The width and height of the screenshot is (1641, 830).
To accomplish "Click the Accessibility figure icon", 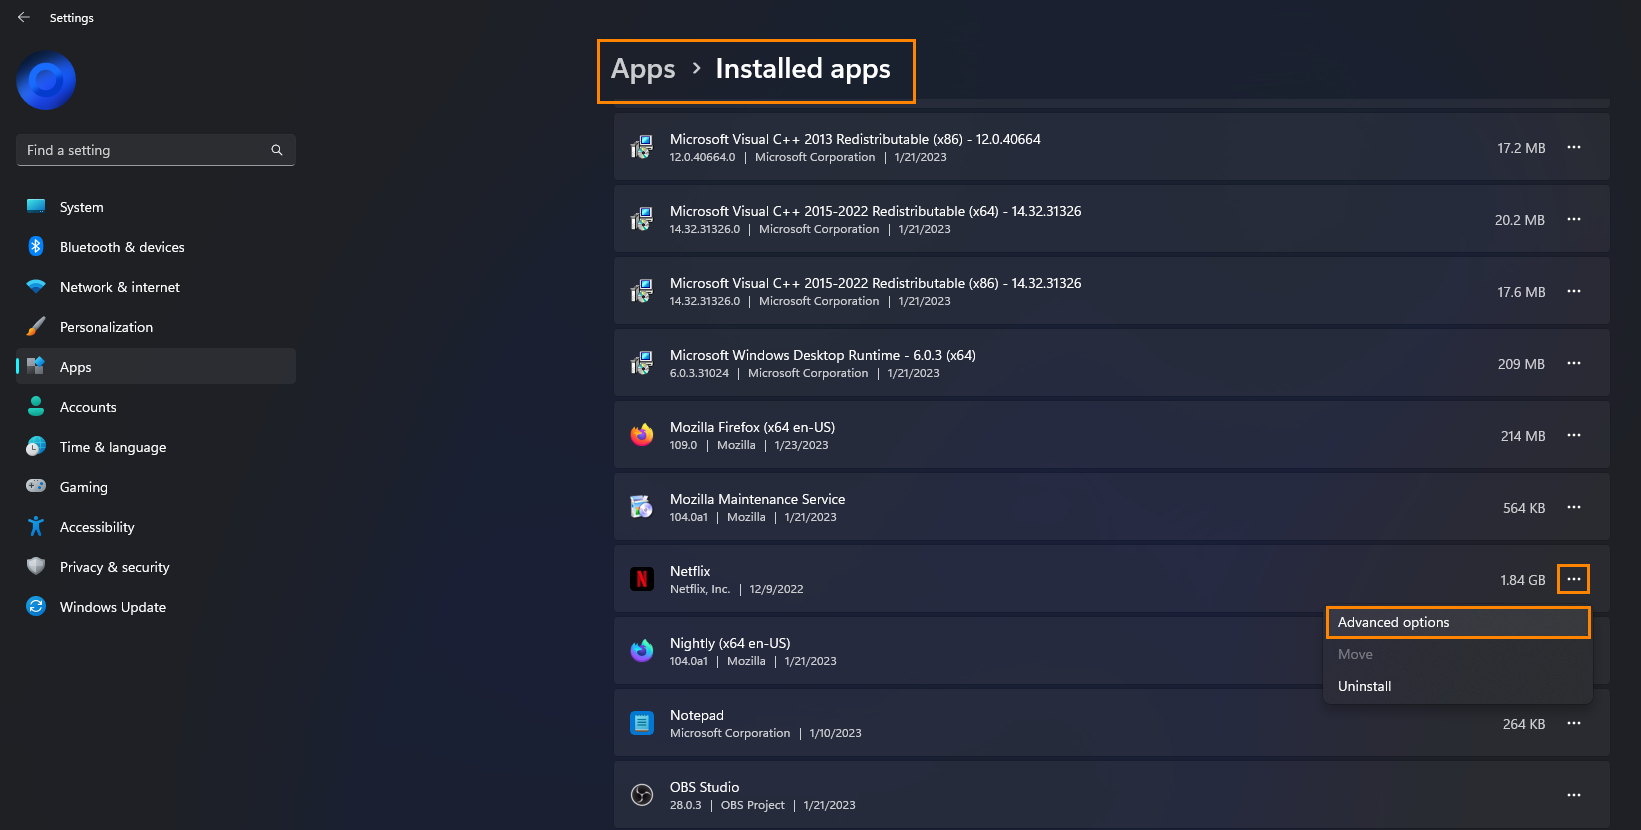I will coord(36,526).
